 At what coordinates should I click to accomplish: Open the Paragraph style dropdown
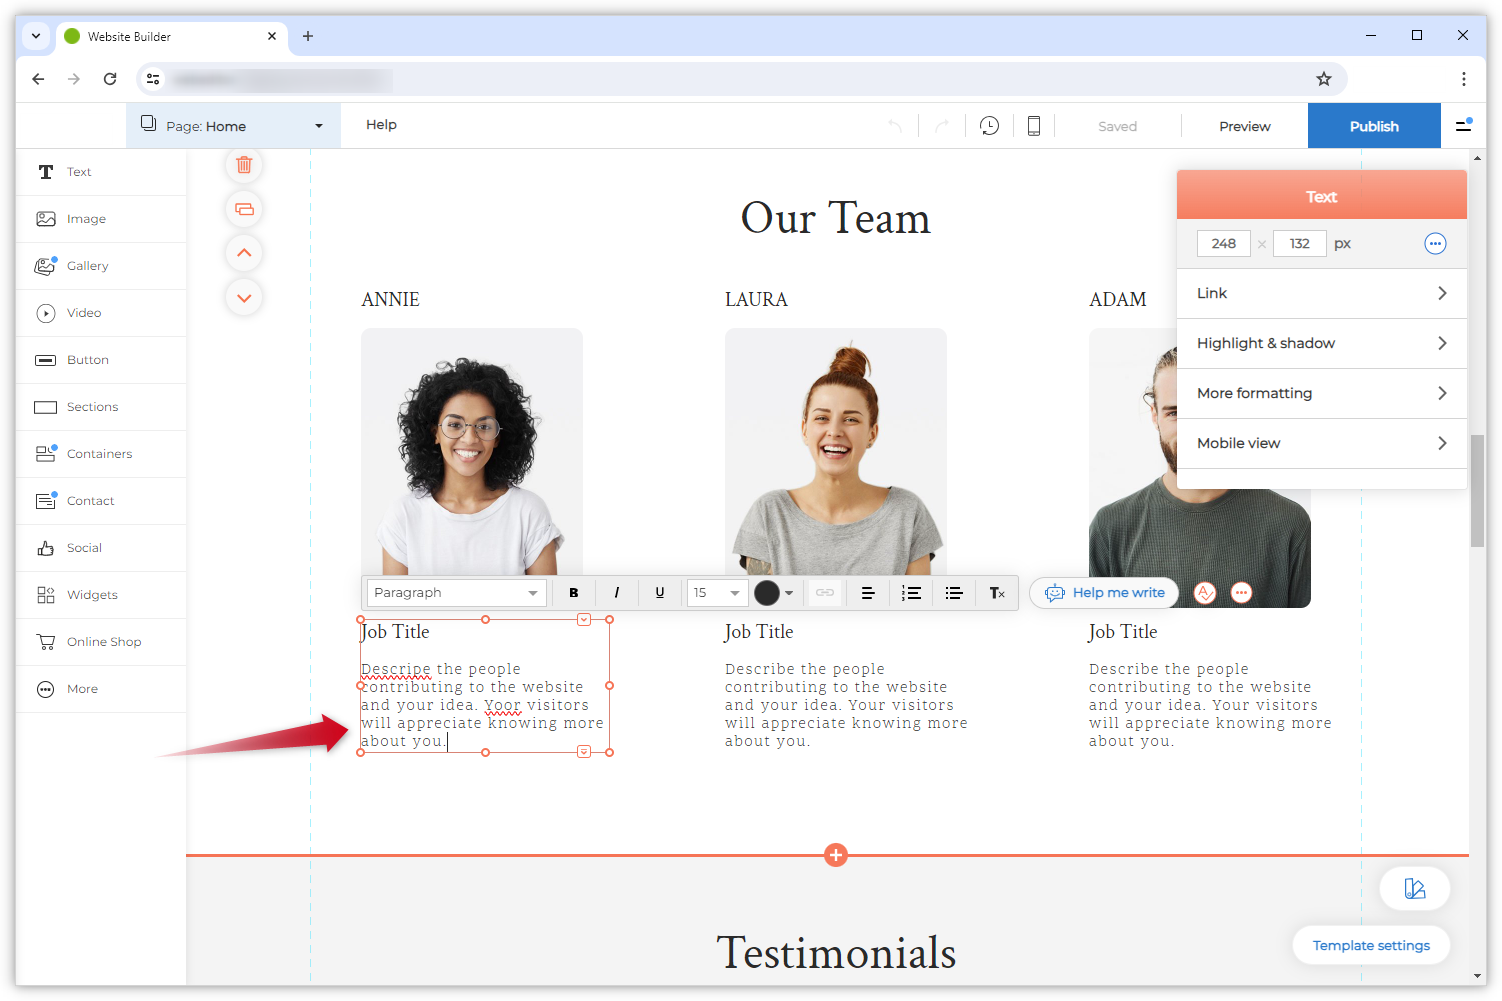[456, 593]
